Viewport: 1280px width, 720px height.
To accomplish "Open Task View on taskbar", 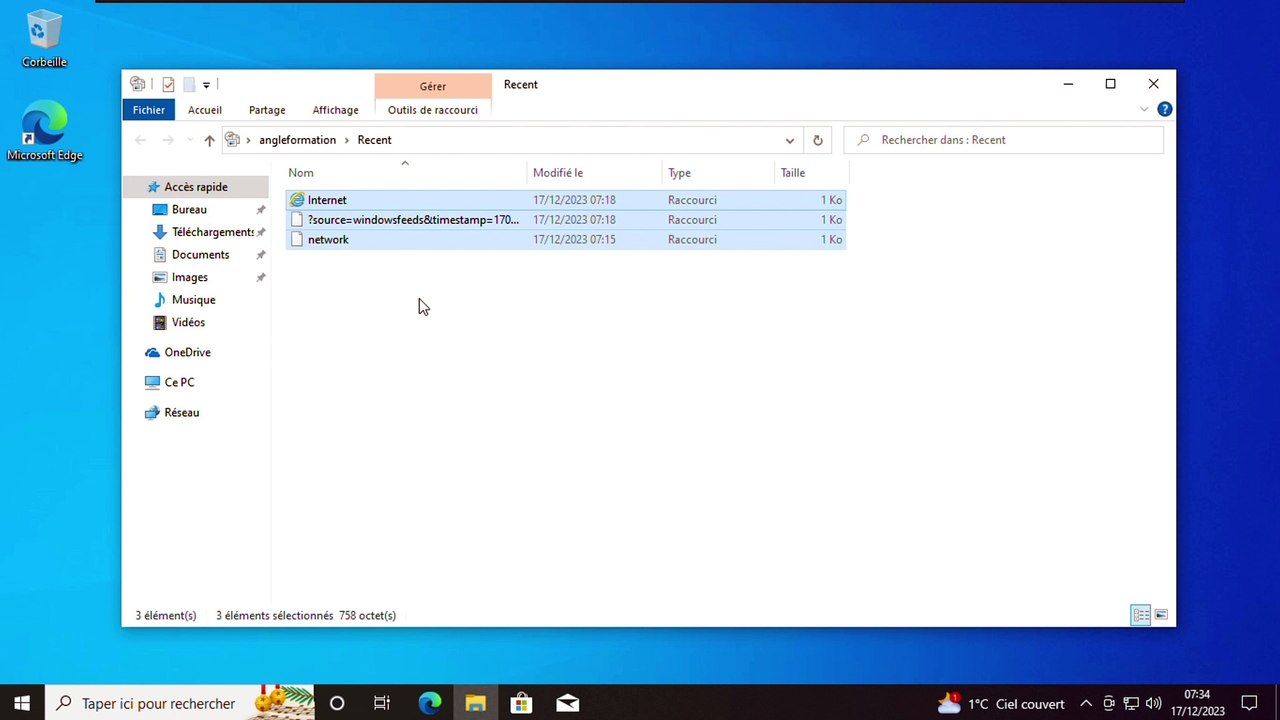I will point(382,703).
